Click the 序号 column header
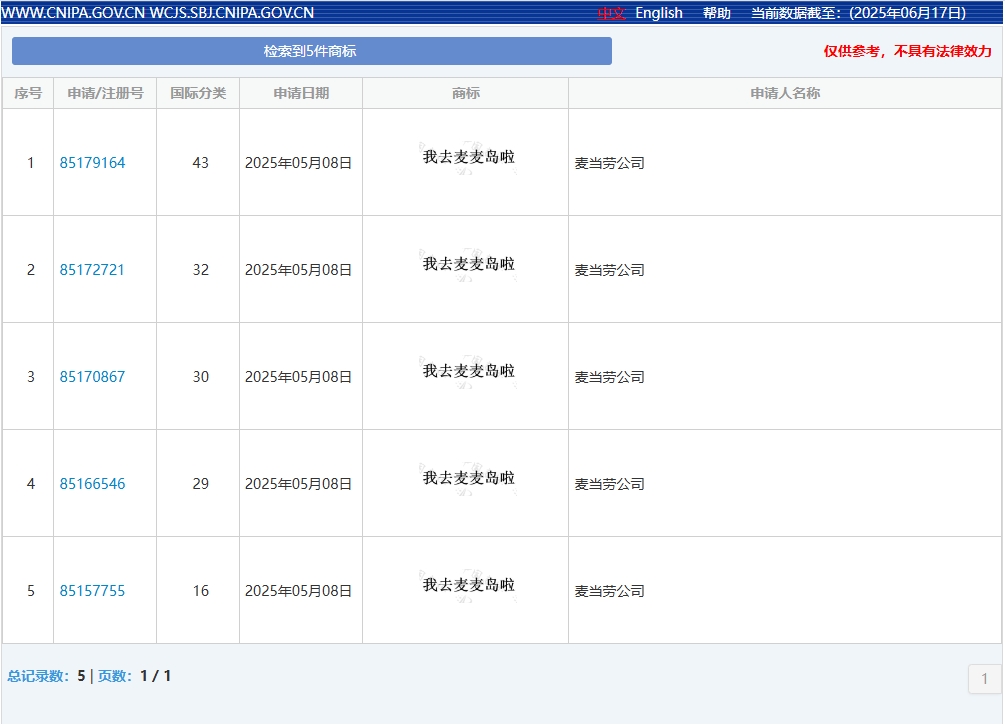Screen dimensions: 1005x727 click(28, 93)
